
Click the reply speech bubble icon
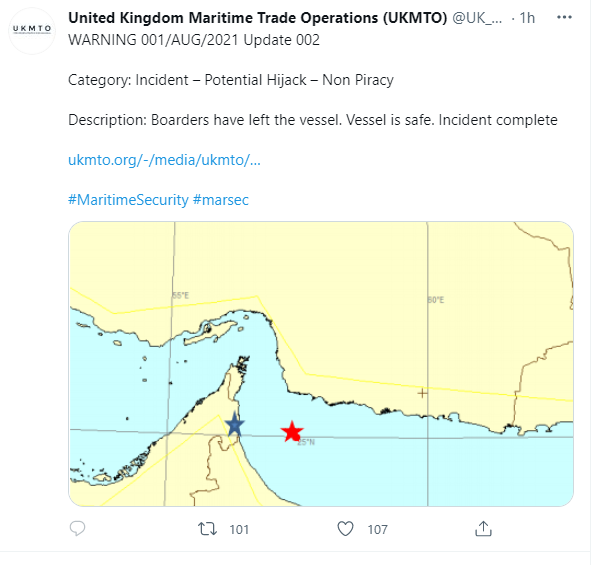tap(78, 528)
